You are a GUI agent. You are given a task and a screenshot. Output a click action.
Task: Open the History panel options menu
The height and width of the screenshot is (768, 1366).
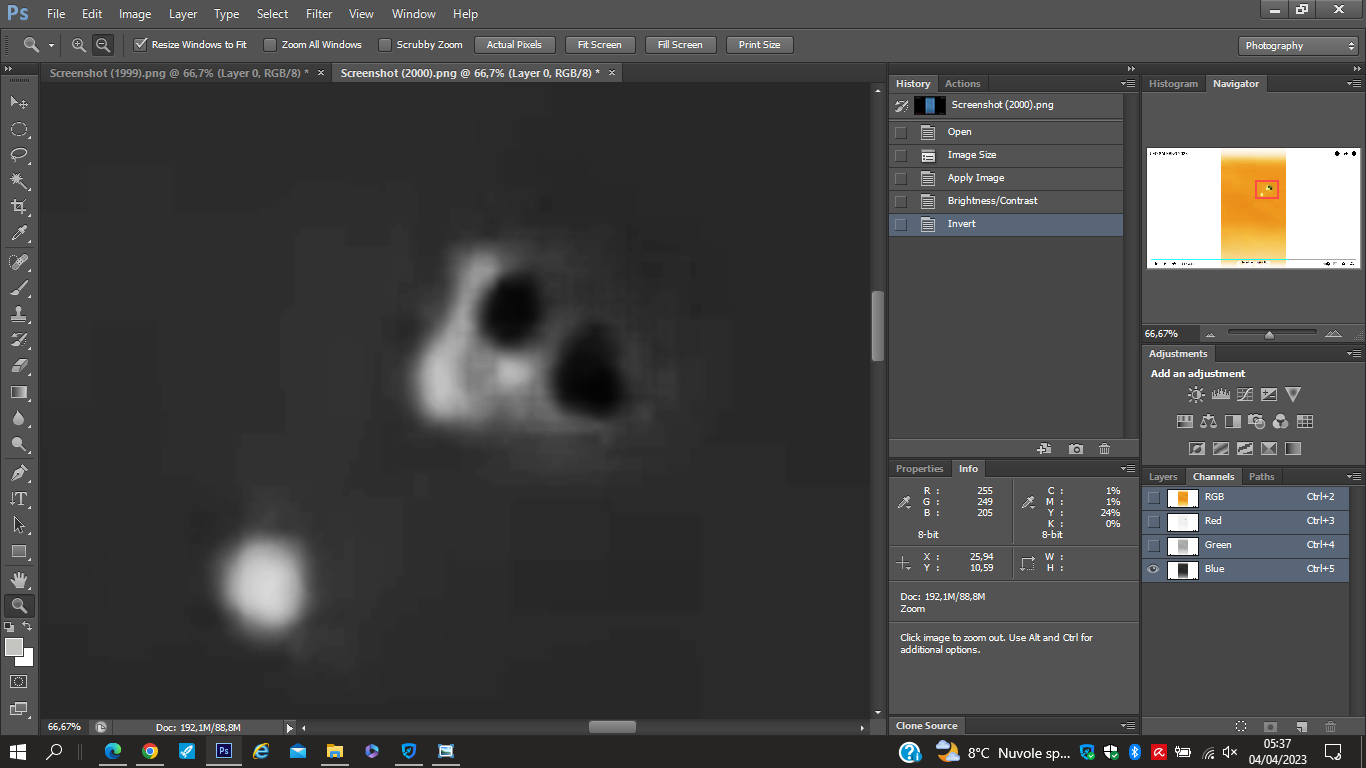(1128, 84)
